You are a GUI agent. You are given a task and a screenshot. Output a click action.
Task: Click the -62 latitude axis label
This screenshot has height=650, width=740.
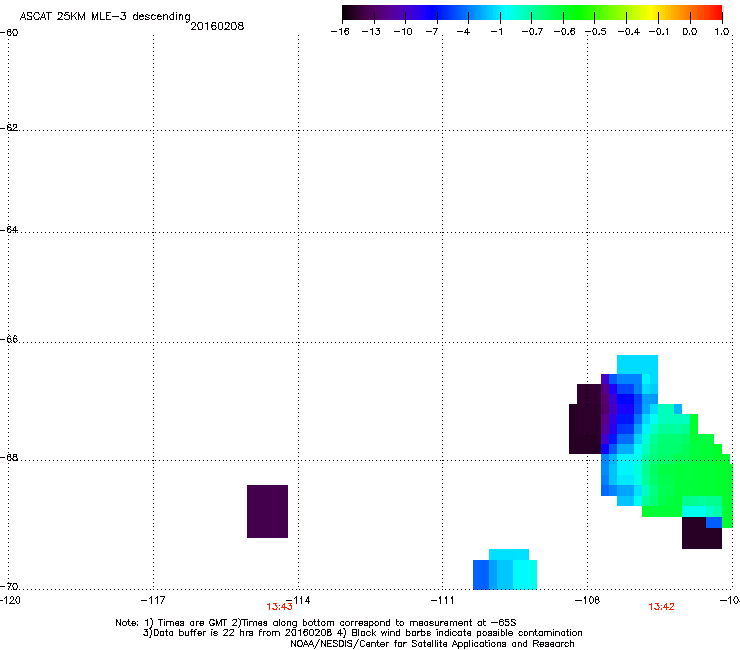[x=9, y=127]
